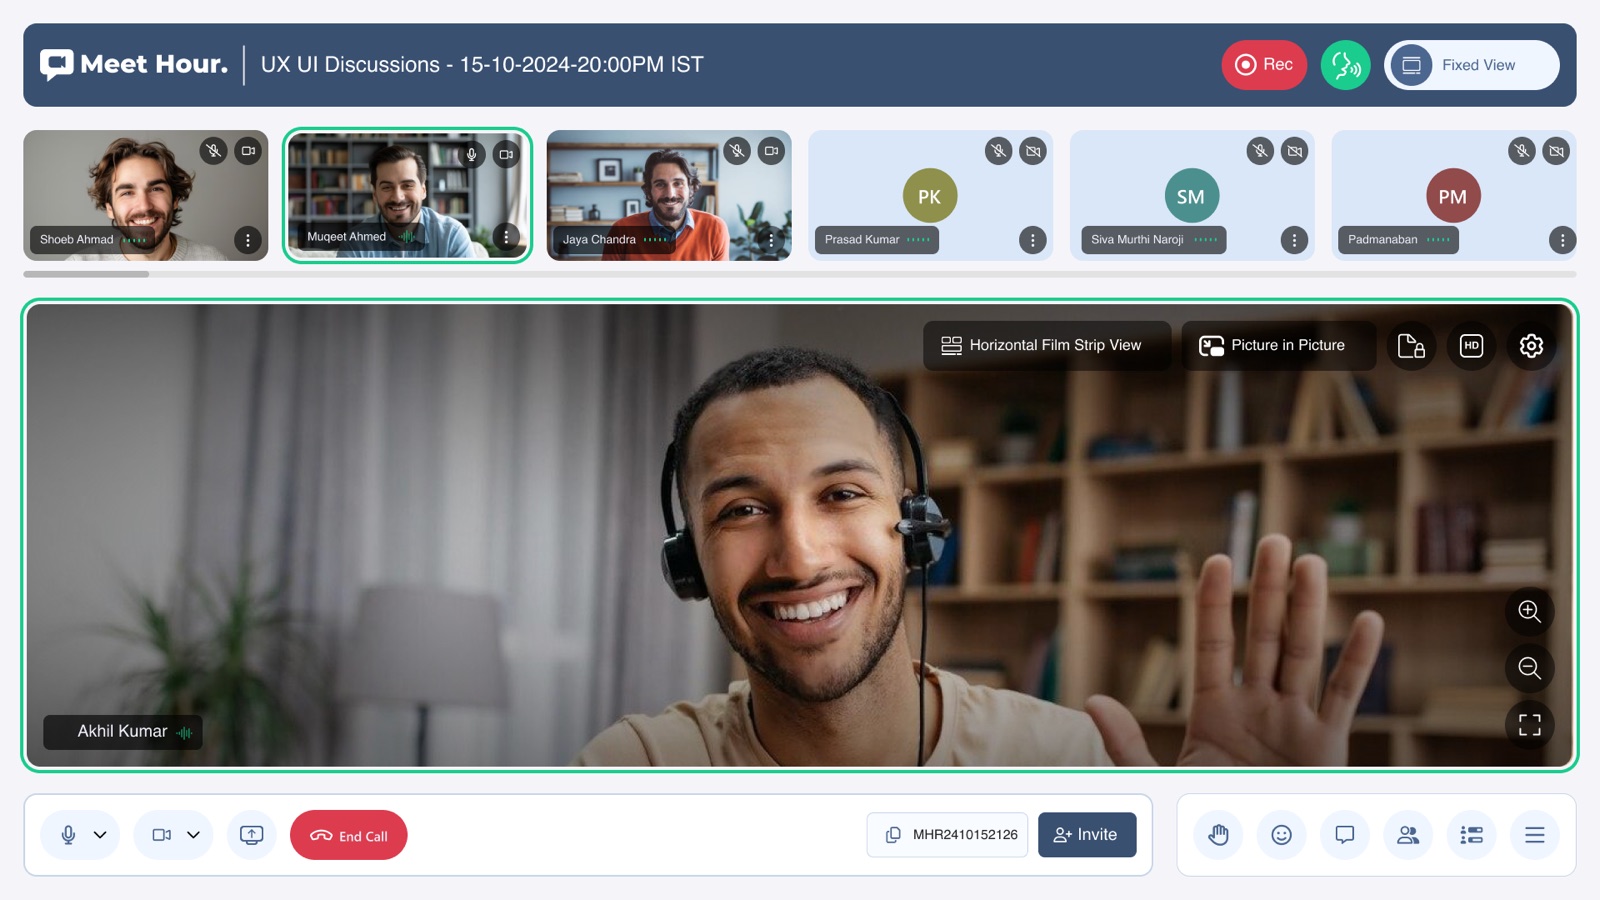Open emoji reactions smiley icon
Viewport: 1600px width, 900px height.
pyautogui.click(x=1281, y=835)
